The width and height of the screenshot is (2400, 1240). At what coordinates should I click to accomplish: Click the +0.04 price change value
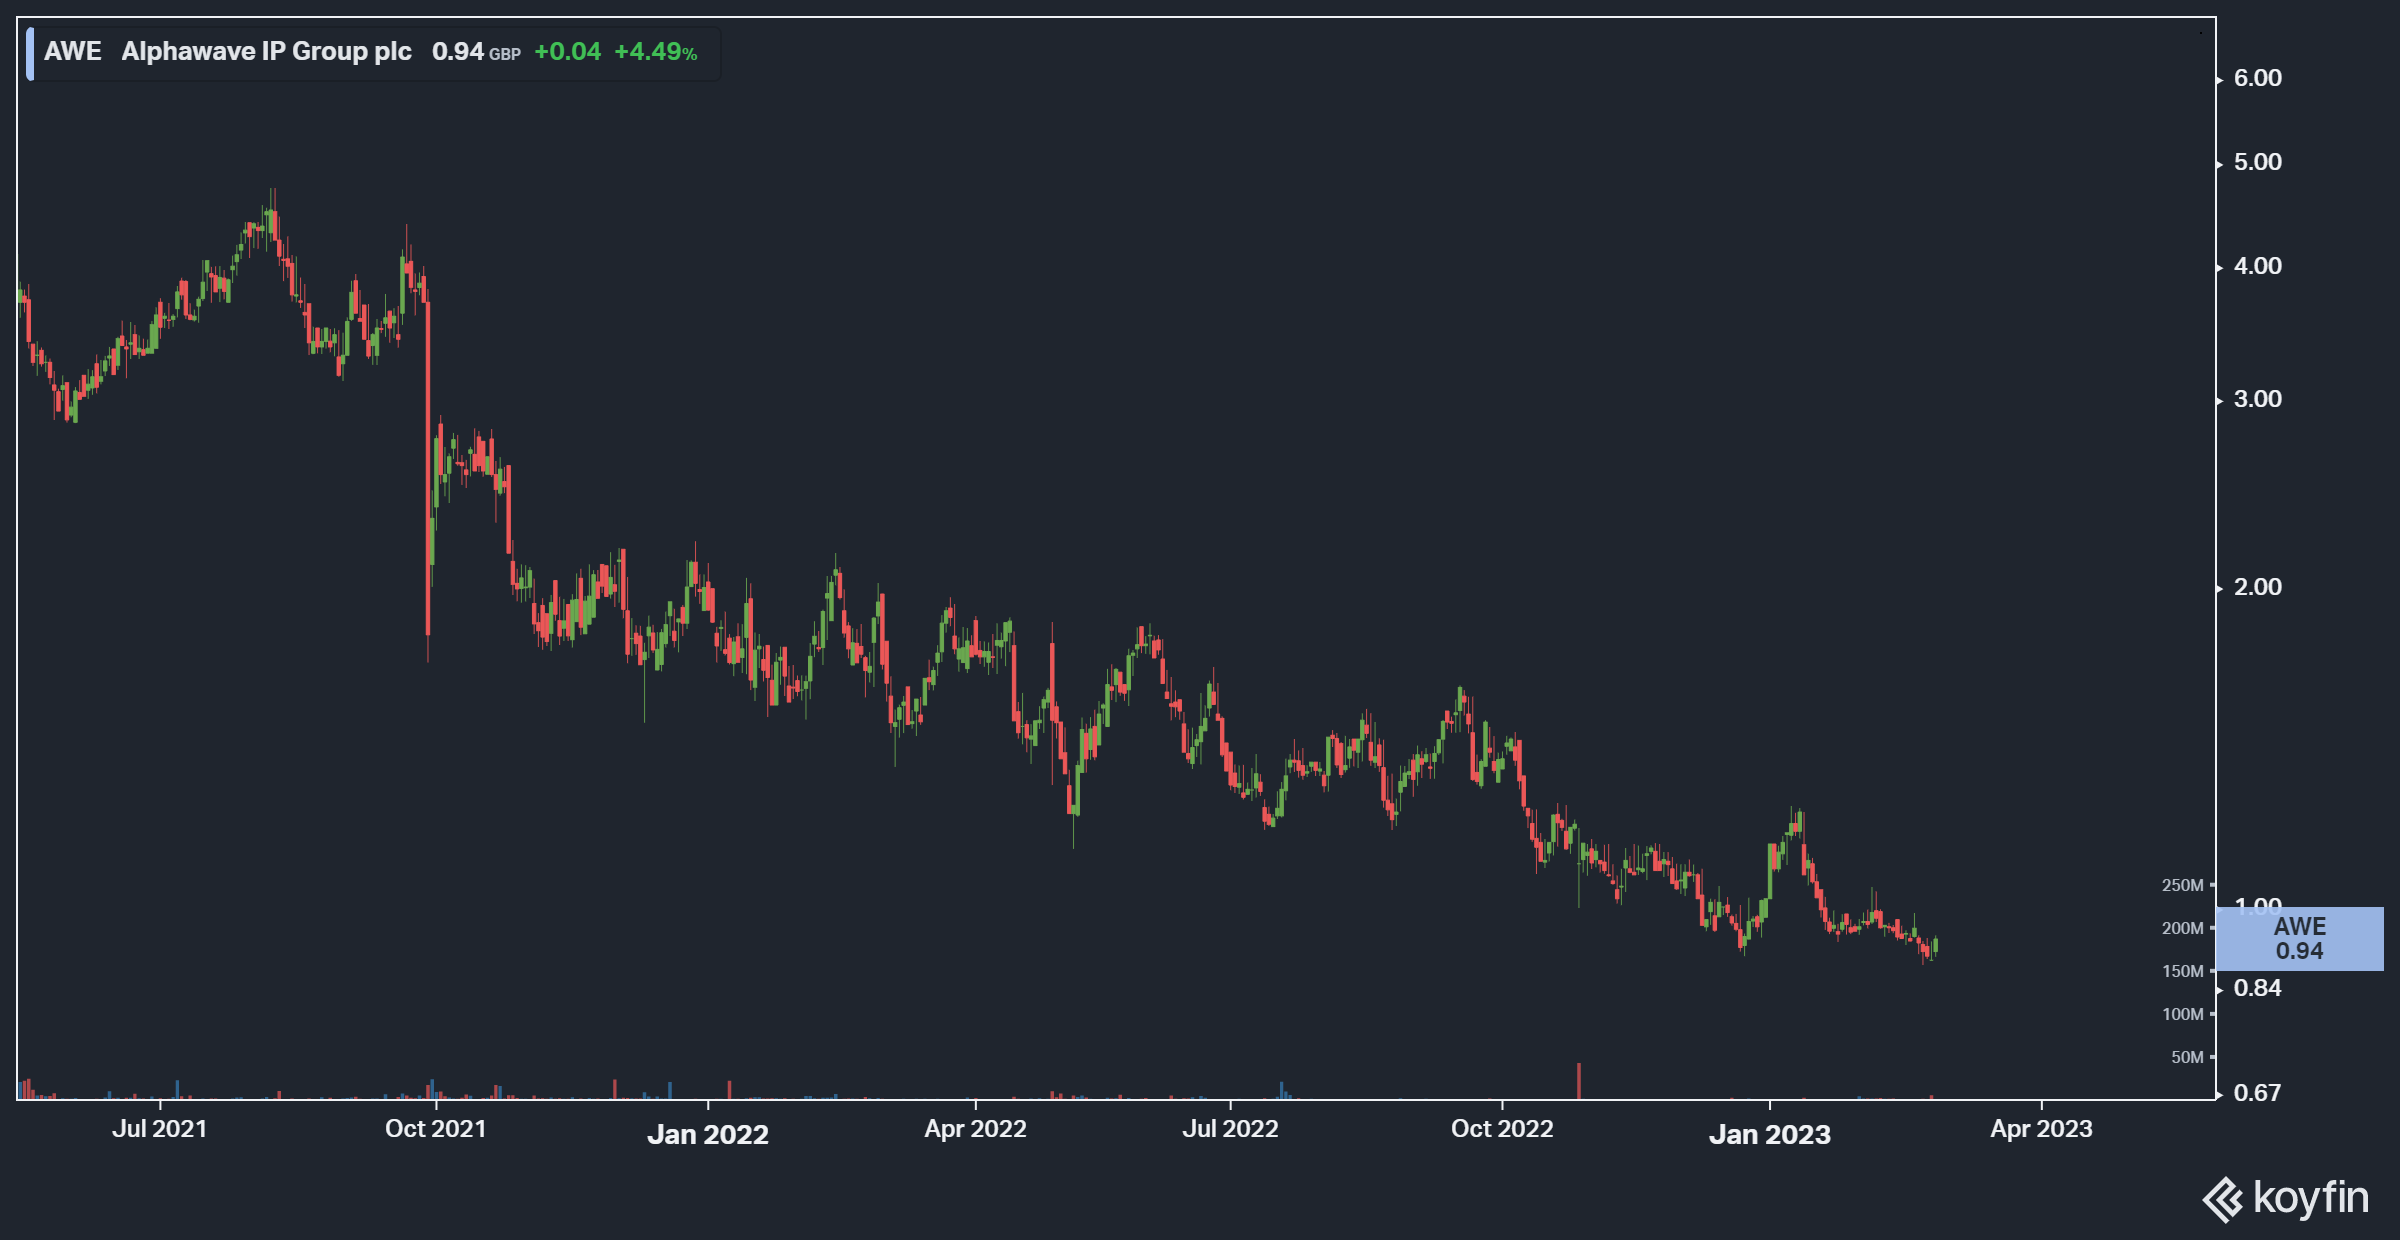567,52
